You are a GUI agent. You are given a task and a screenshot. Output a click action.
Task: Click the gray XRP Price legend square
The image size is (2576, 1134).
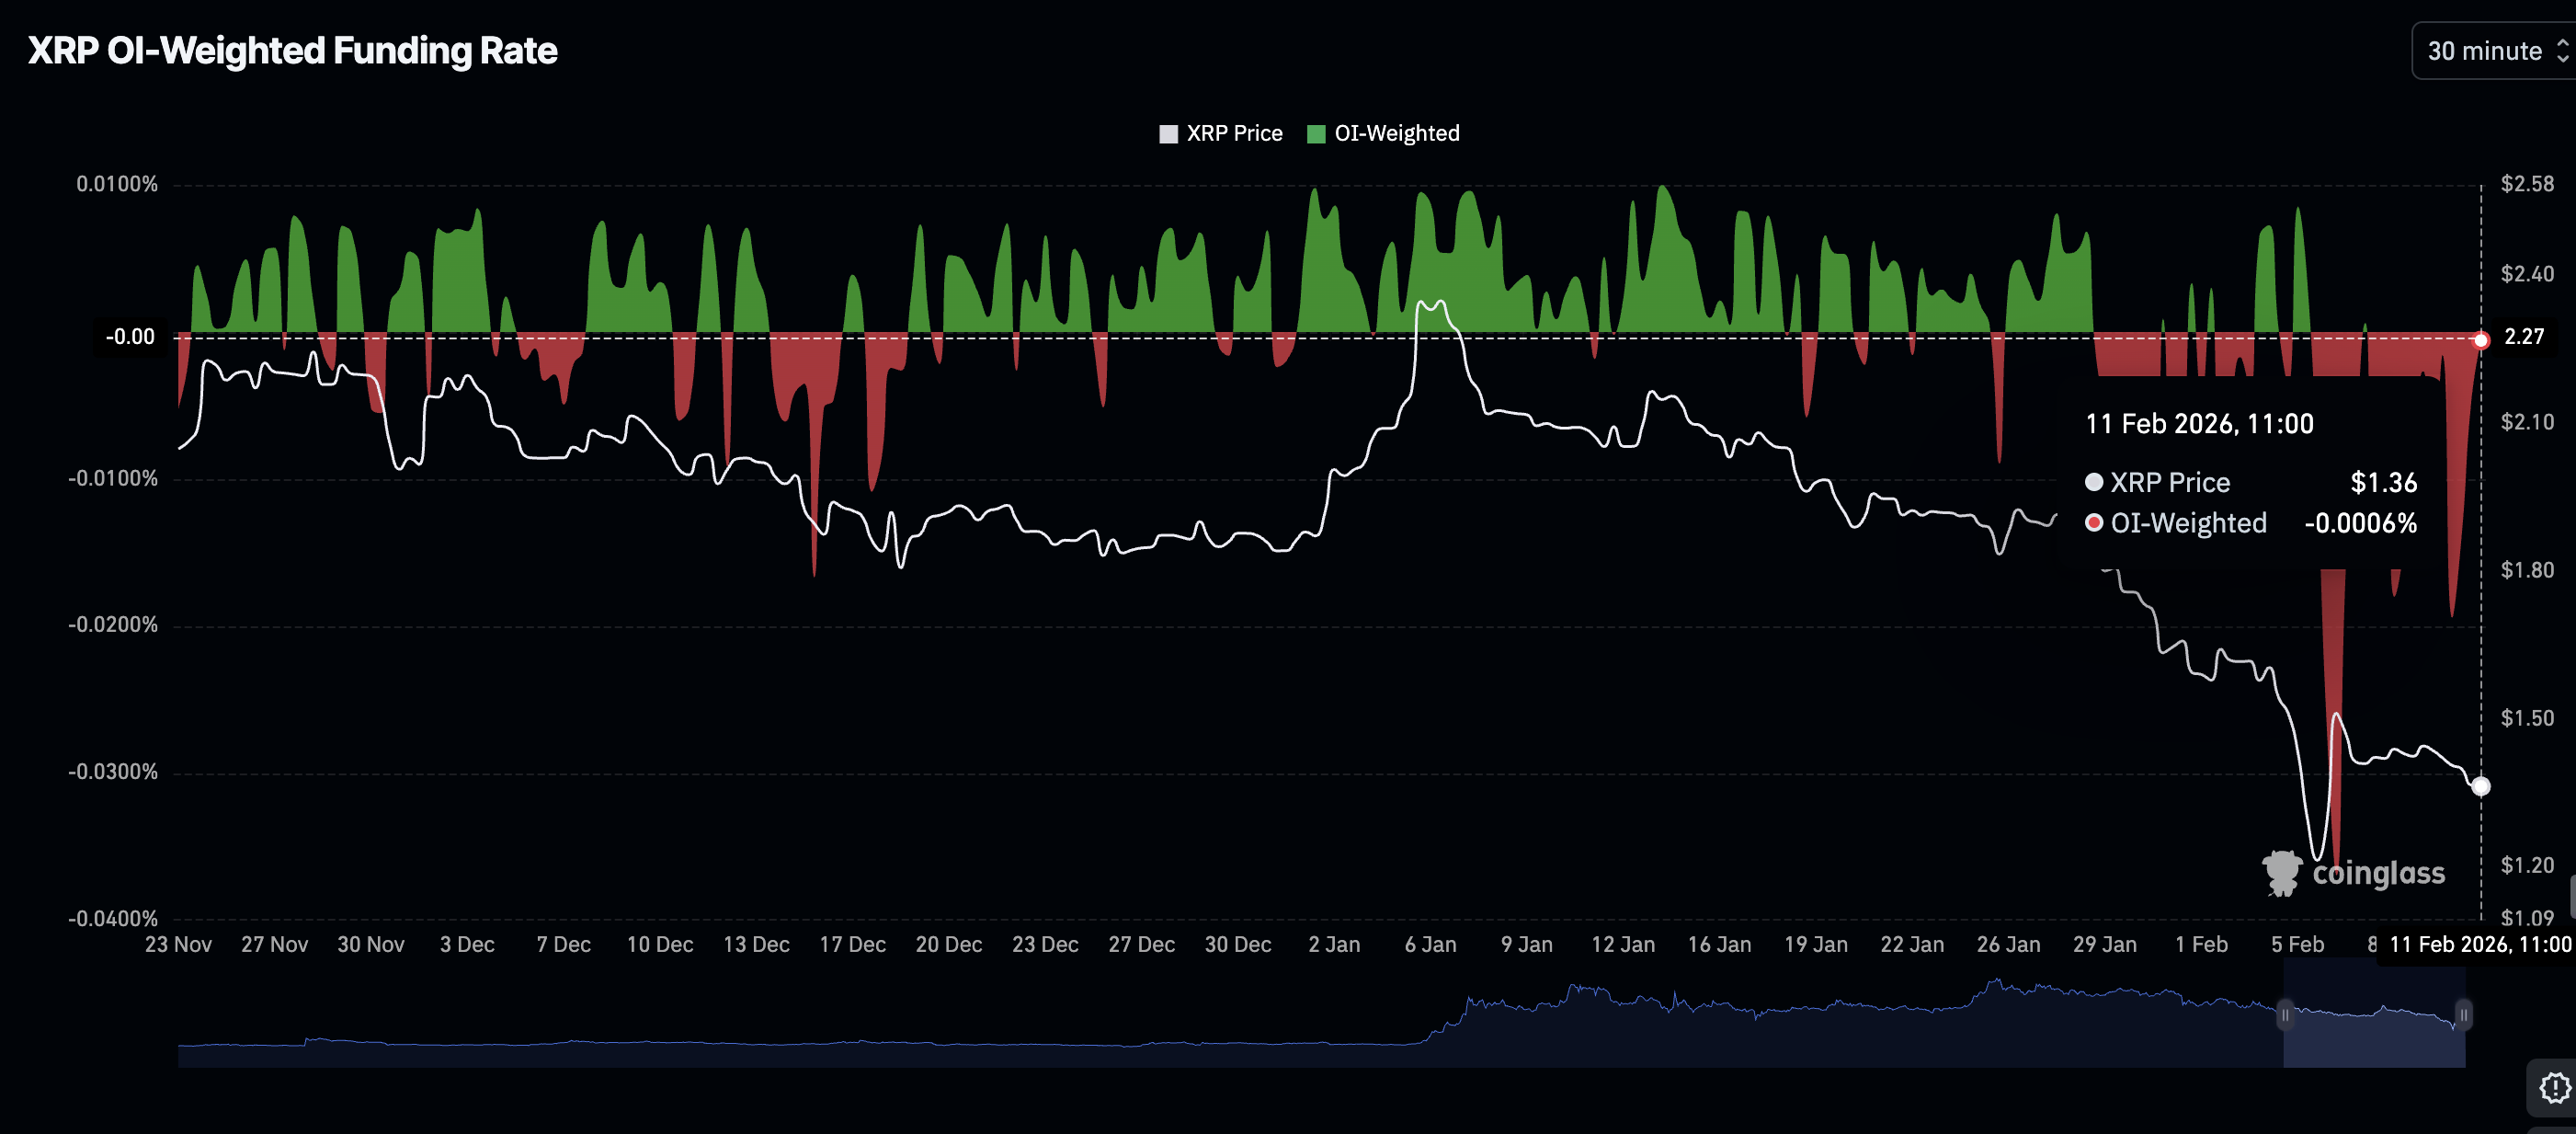coord(1168,134)
